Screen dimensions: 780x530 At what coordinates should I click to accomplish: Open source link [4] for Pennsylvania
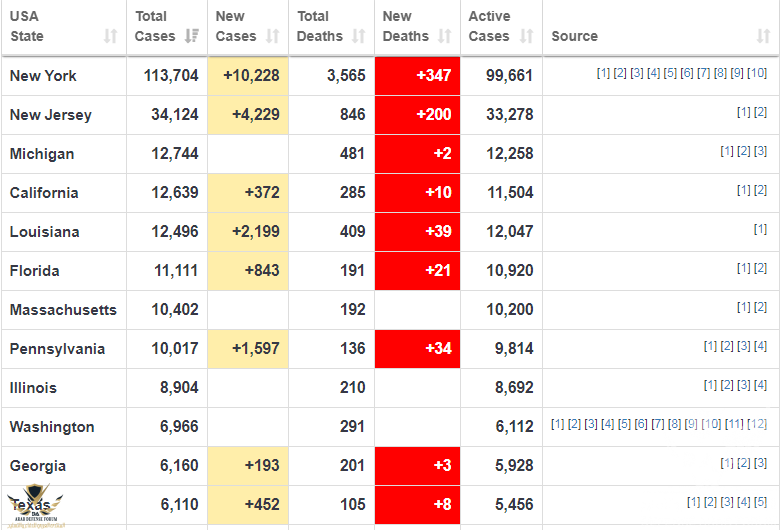point(761,346)
